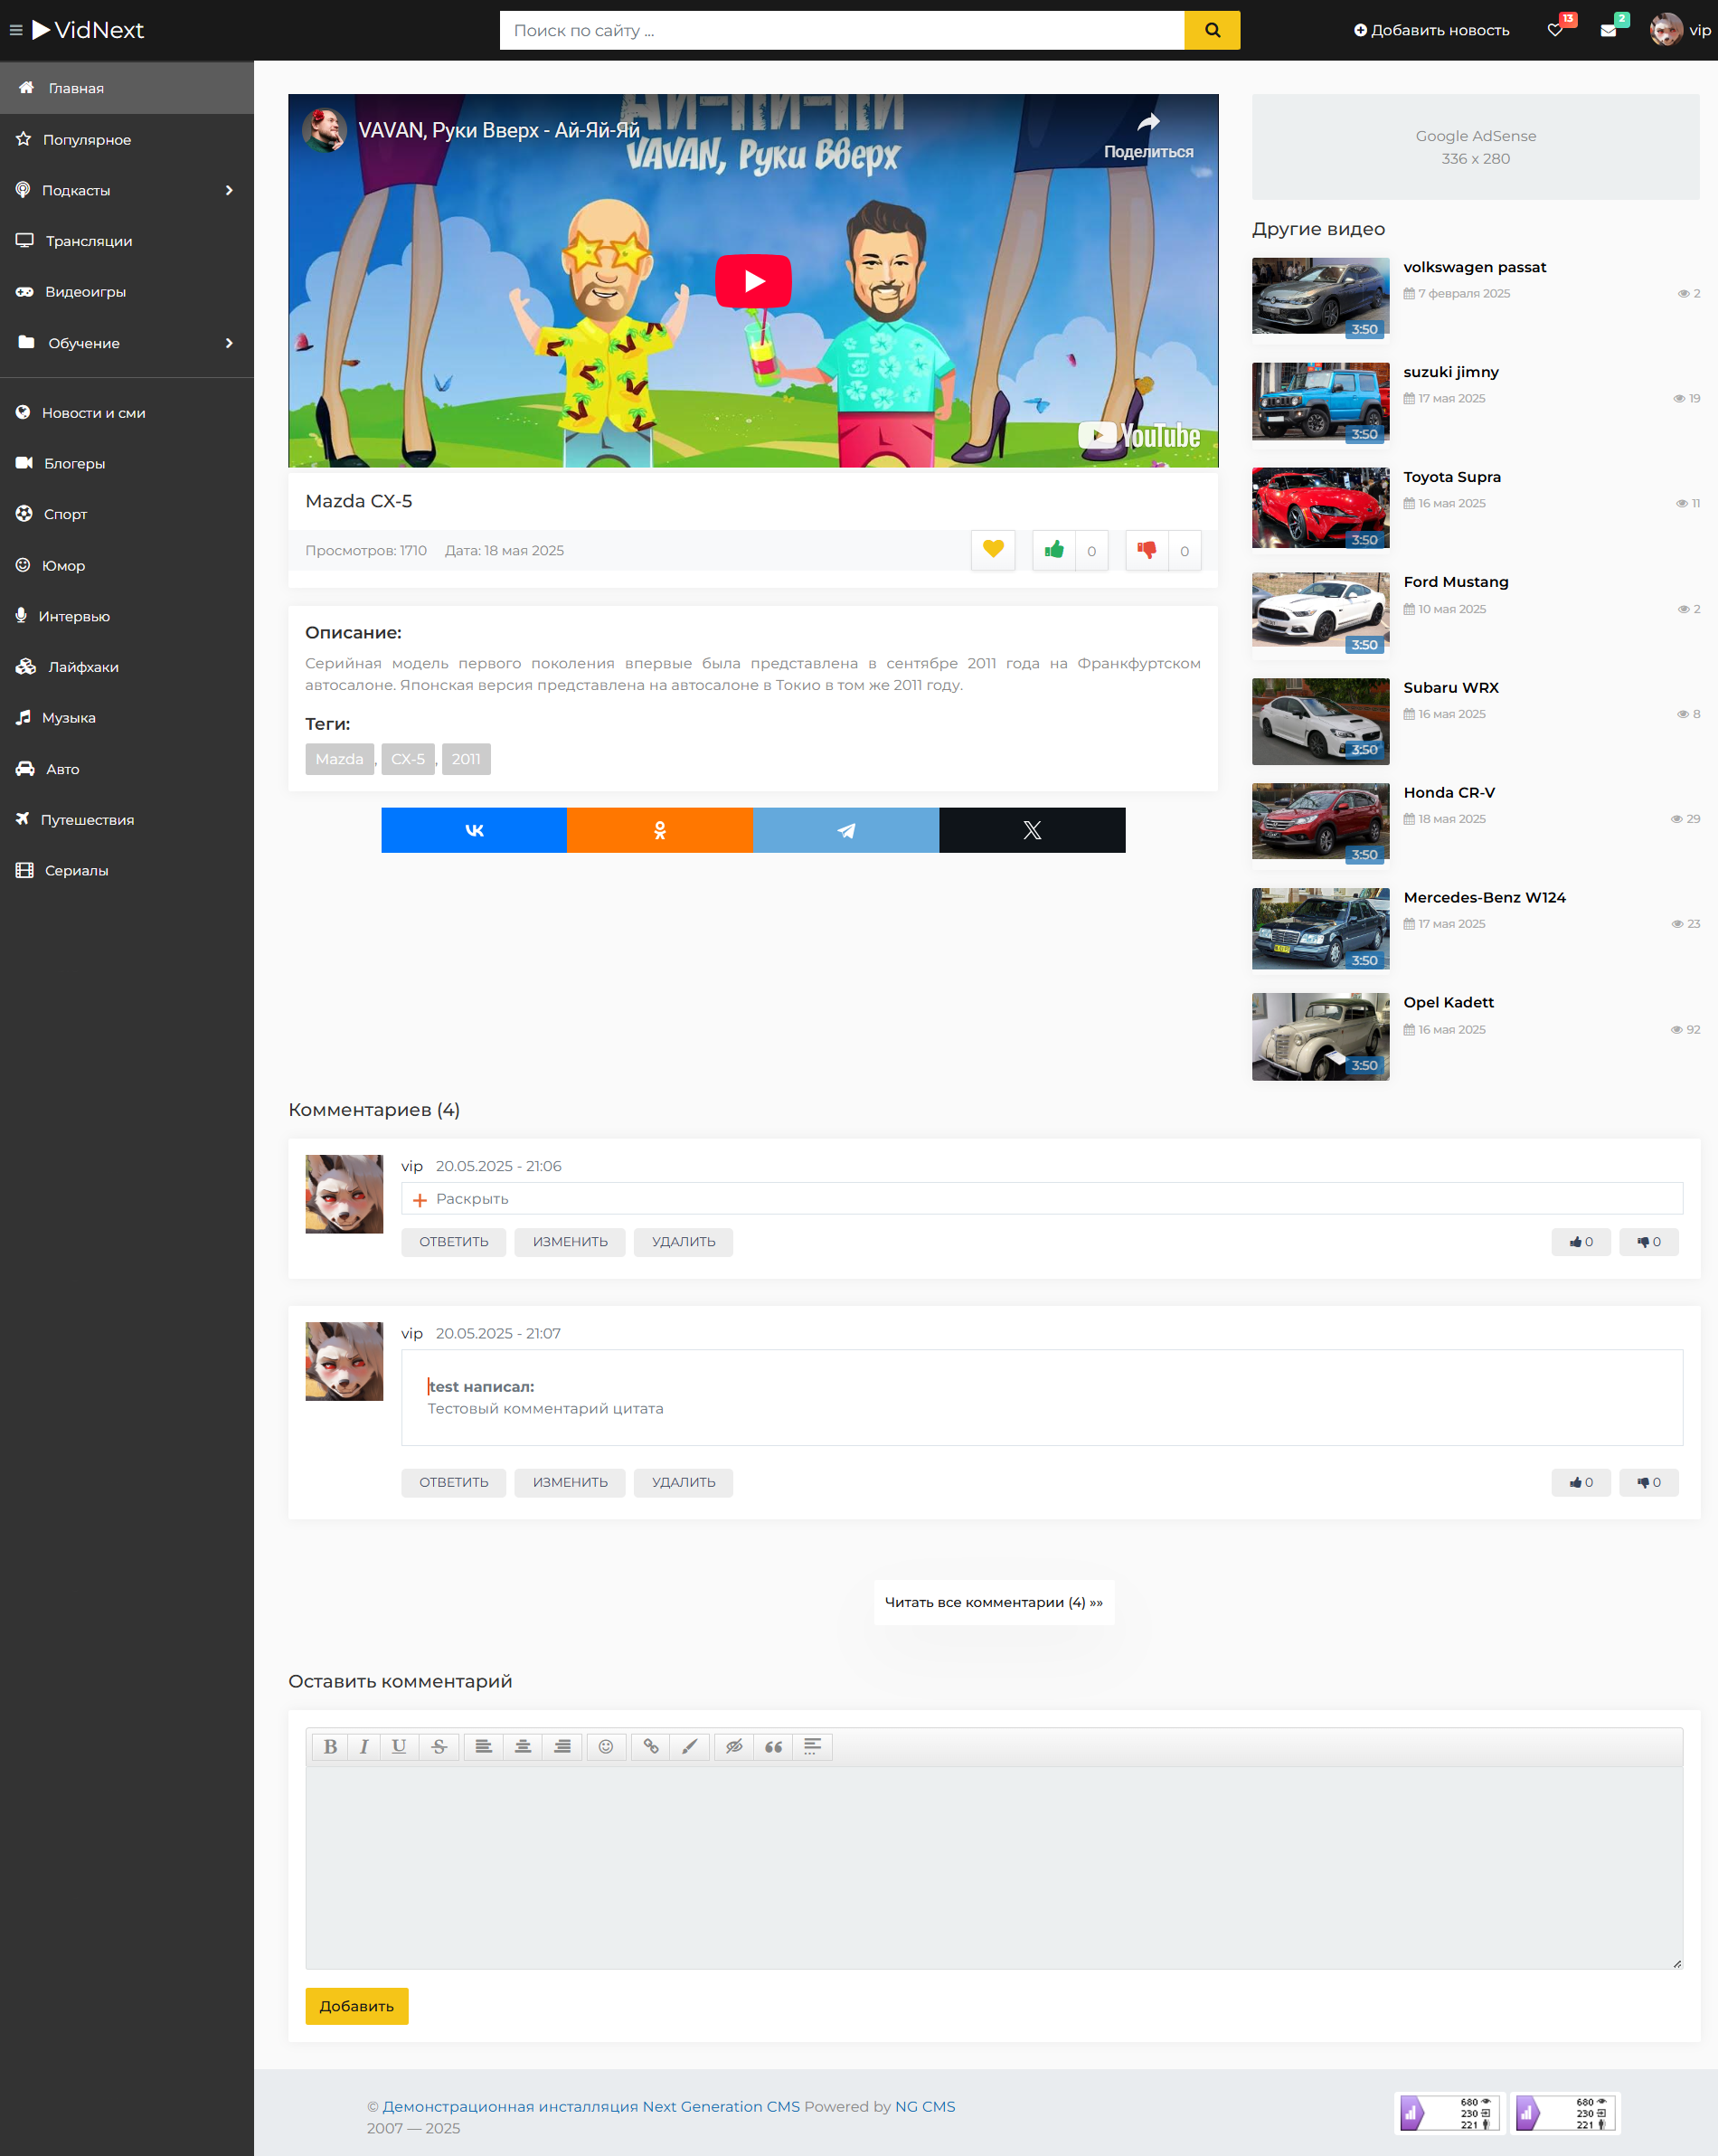Click the 2011 tag
Image resolution: width=1718 pixels, height=2156 pixels.
(466, 759)
